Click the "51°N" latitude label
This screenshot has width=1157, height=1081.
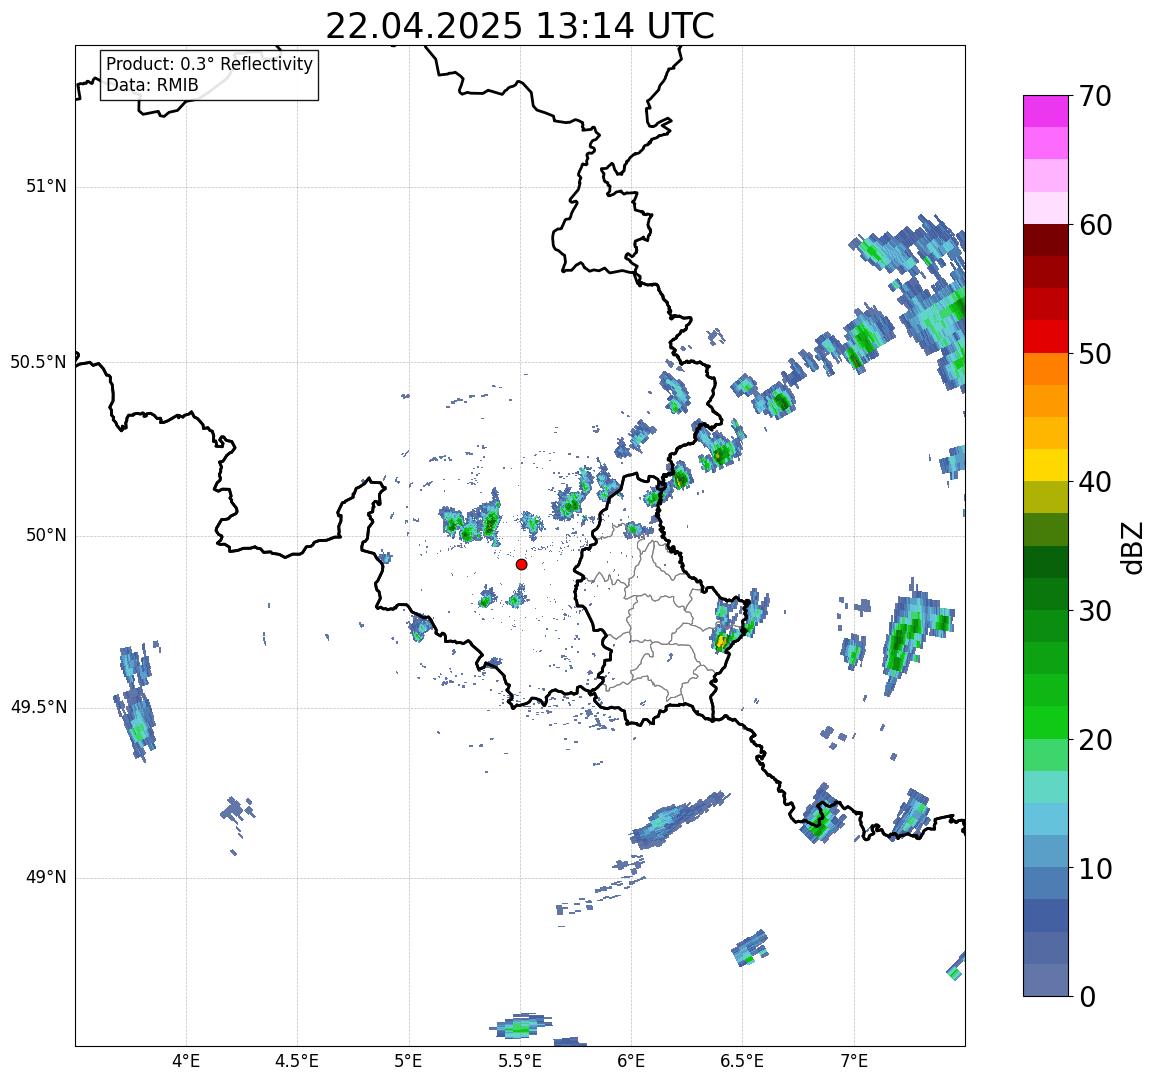pos(46,187)
